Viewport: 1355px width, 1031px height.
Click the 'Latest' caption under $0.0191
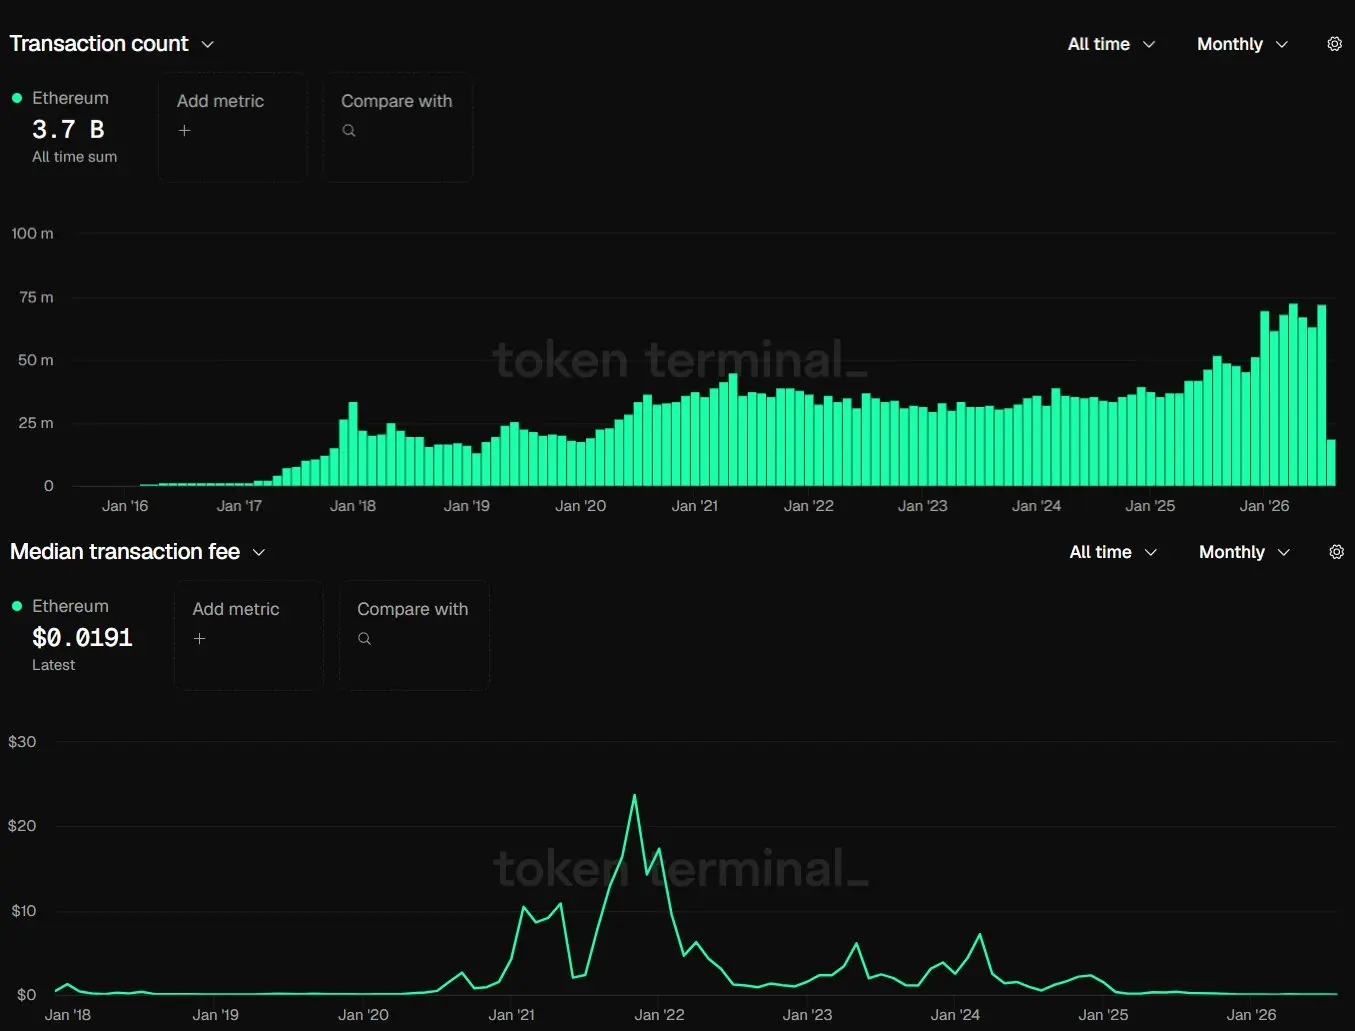53,665
